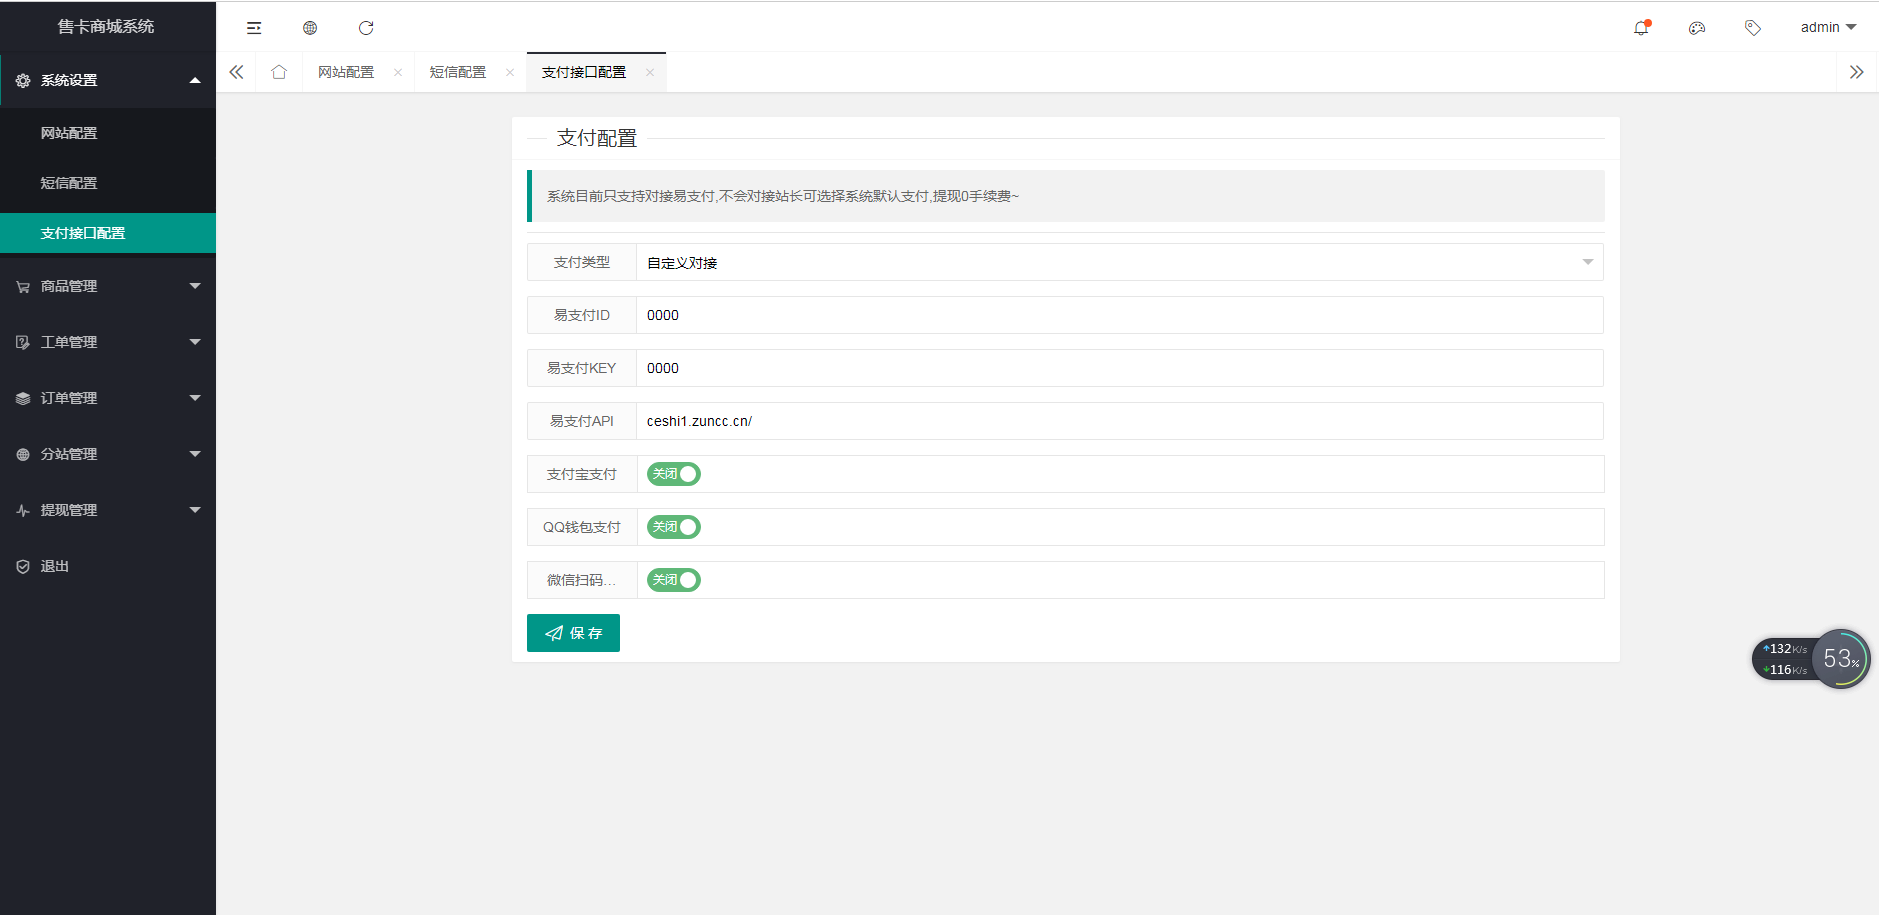The image size is (1879, 915).
Task: Click the 易支付ID label
Action: [582, 315]
